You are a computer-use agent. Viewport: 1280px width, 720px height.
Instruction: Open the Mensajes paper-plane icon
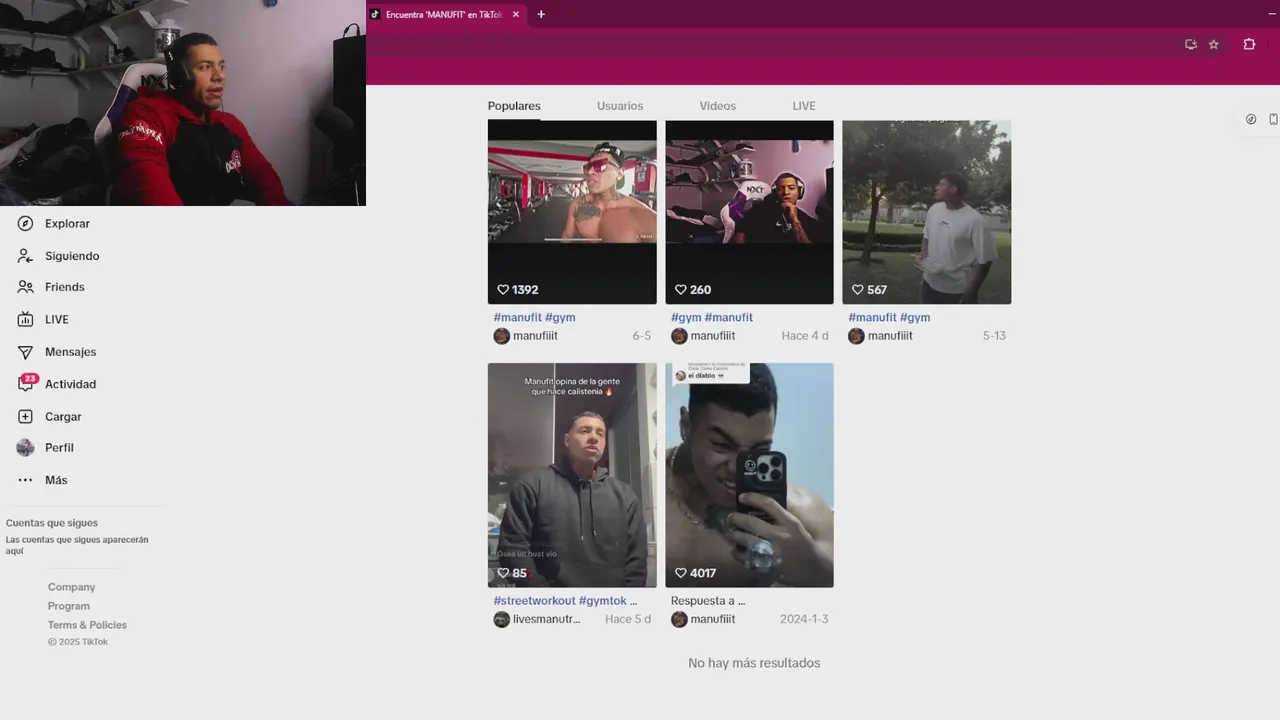25,352
